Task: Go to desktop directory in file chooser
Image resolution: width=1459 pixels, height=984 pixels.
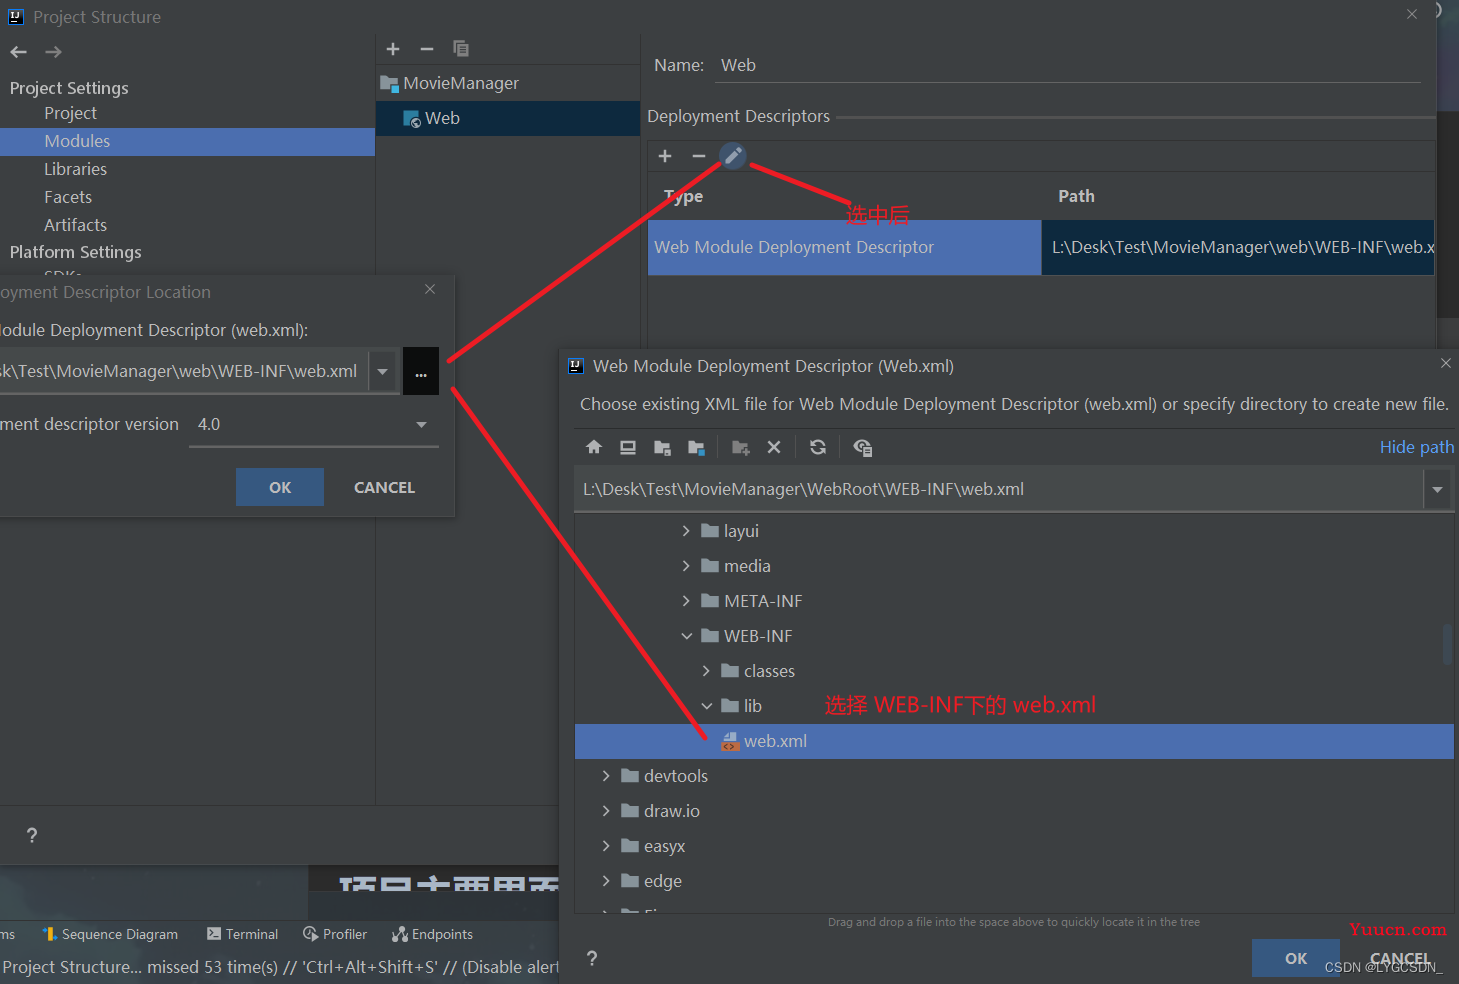Action: coord(628,447)
